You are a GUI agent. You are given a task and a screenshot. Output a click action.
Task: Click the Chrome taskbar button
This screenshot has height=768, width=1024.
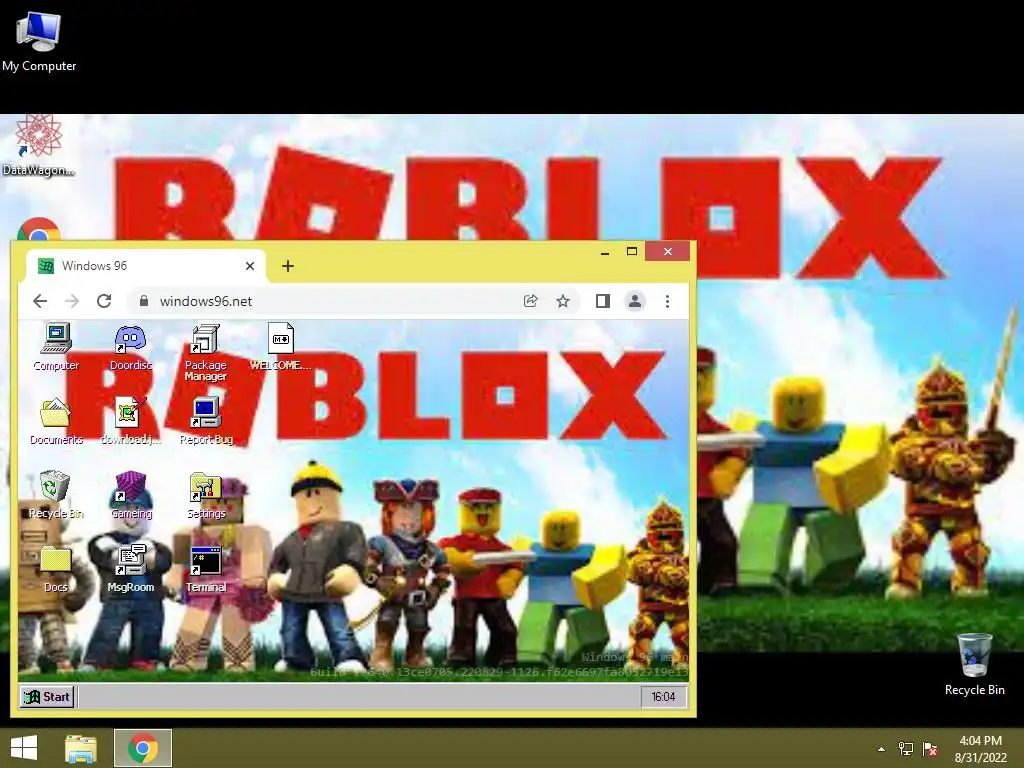(142, 748)
